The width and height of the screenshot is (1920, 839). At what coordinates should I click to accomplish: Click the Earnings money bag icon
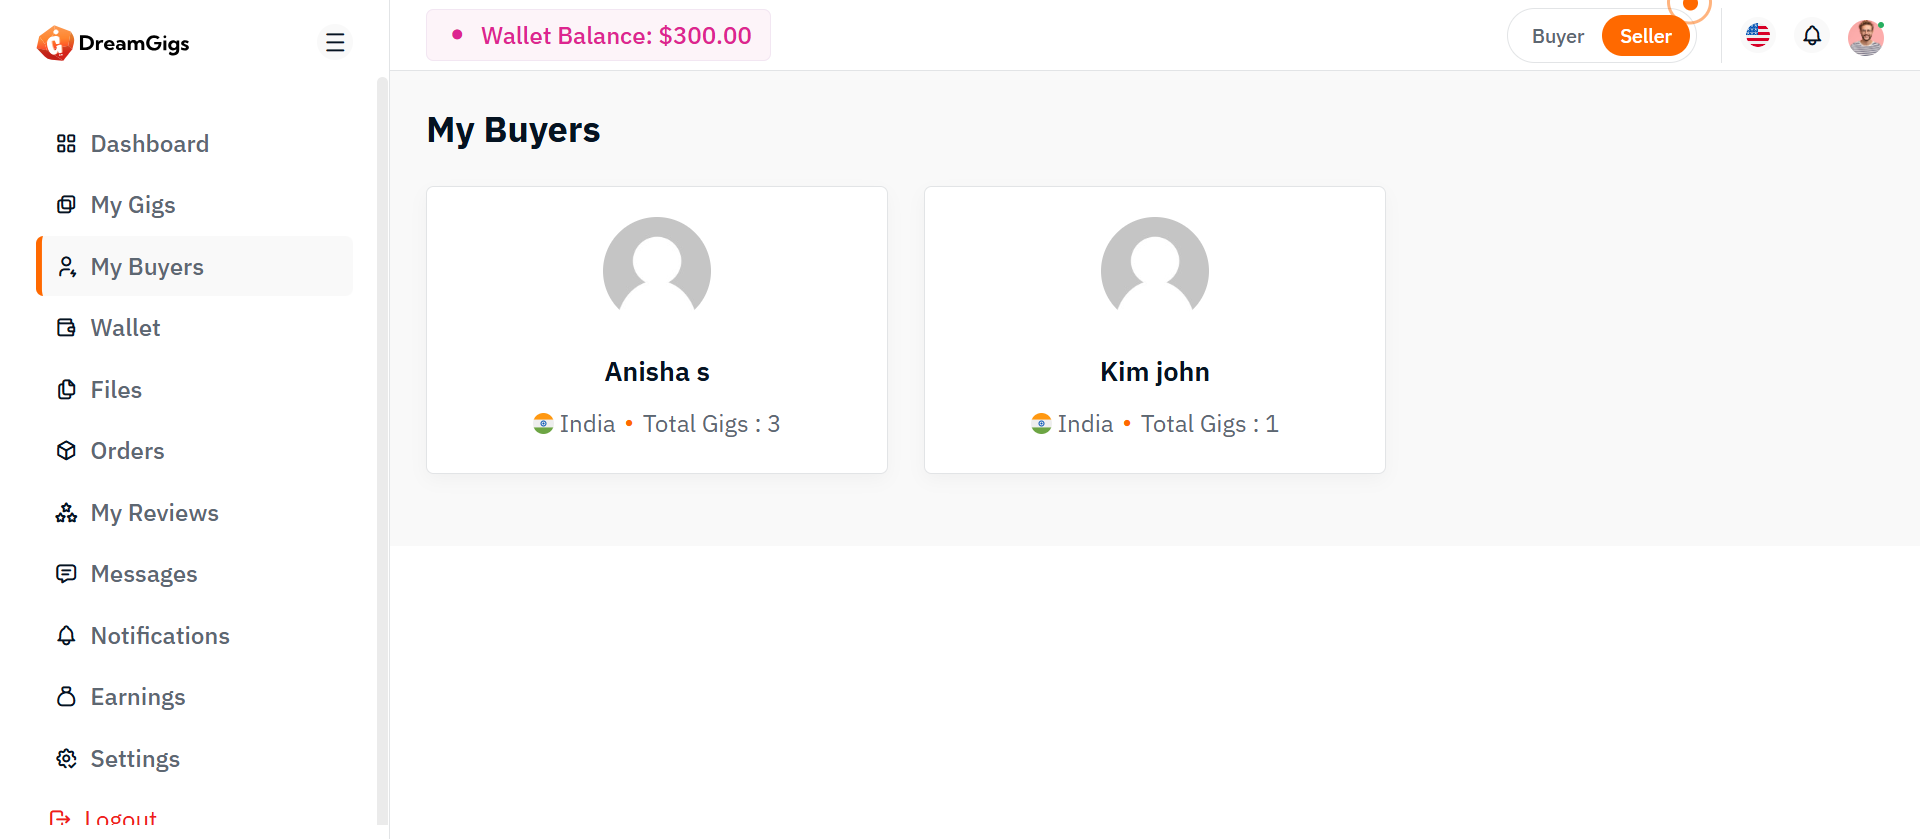click(66, 697)
